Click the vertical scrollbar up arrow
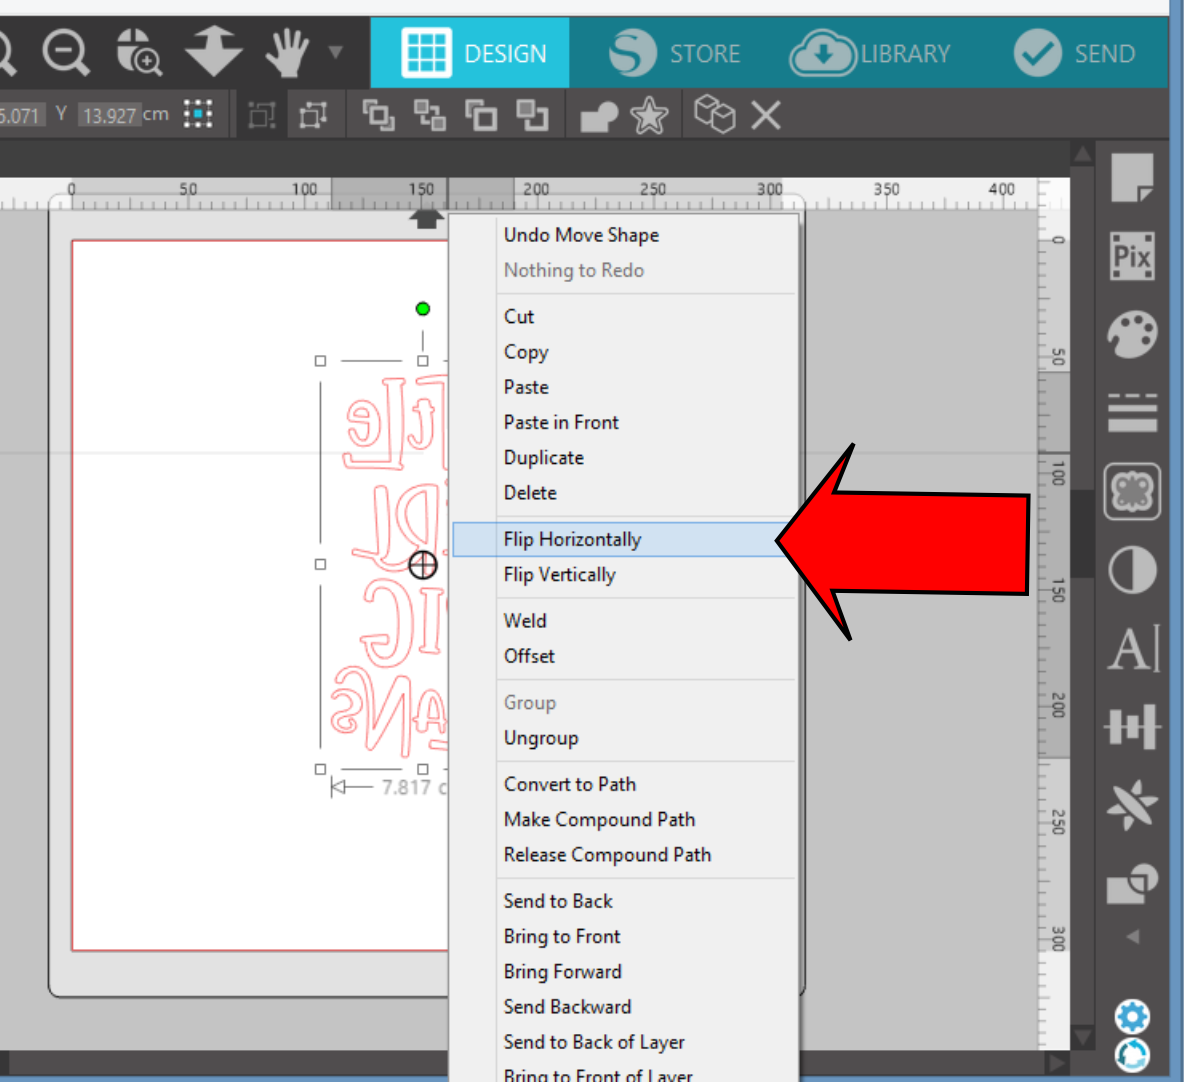 click(1082, 155)
